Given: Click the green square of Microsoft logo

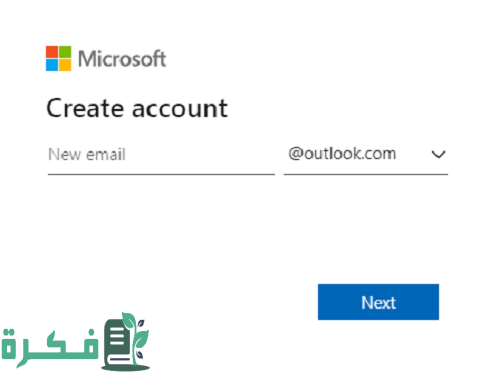Looking at the screenshot, I should [x=65, y=52].
